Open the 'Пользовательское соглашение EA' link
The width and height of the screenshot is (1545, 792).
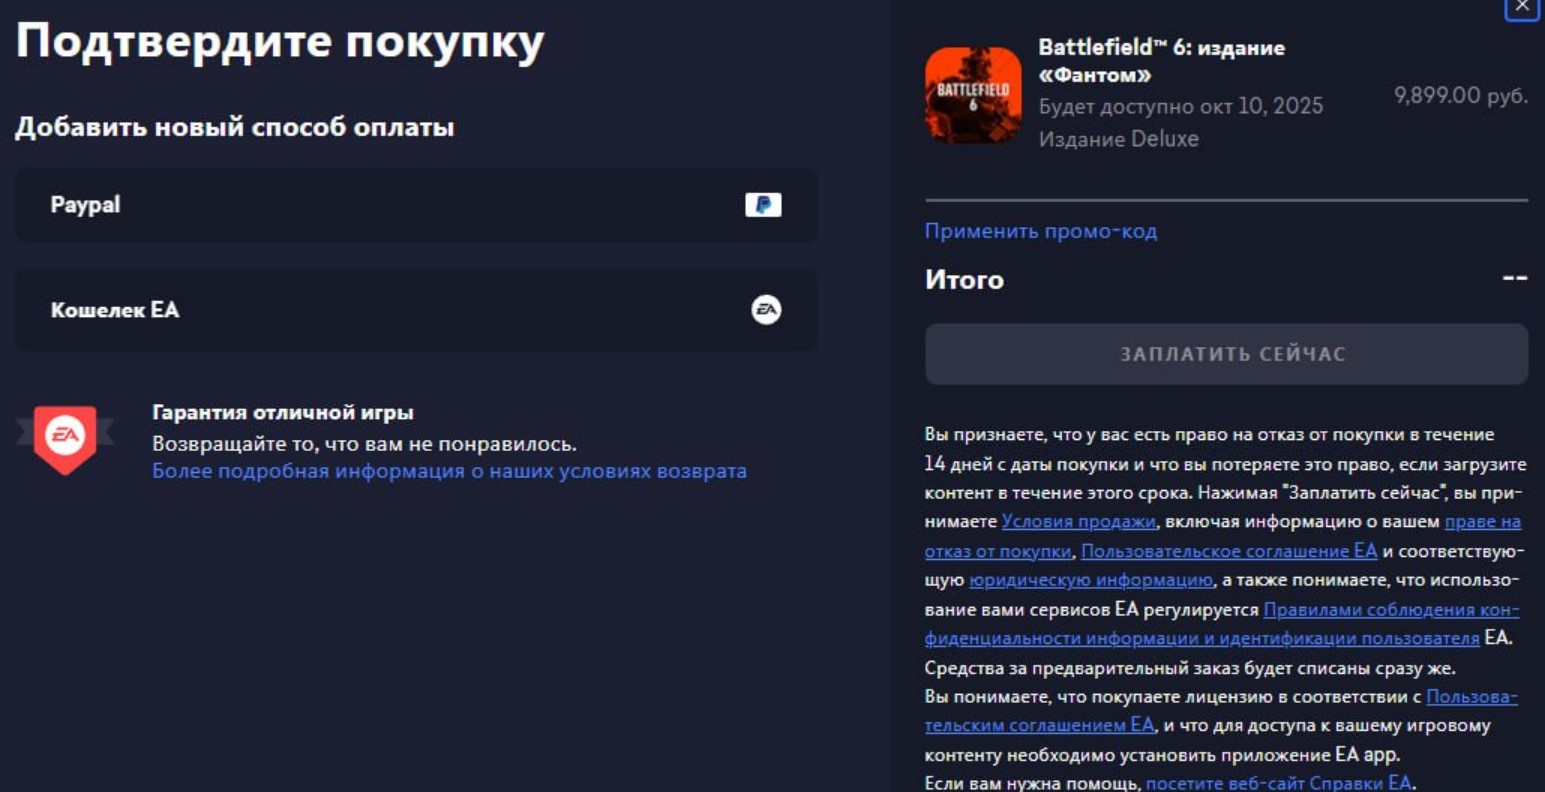coord(1229,551)
